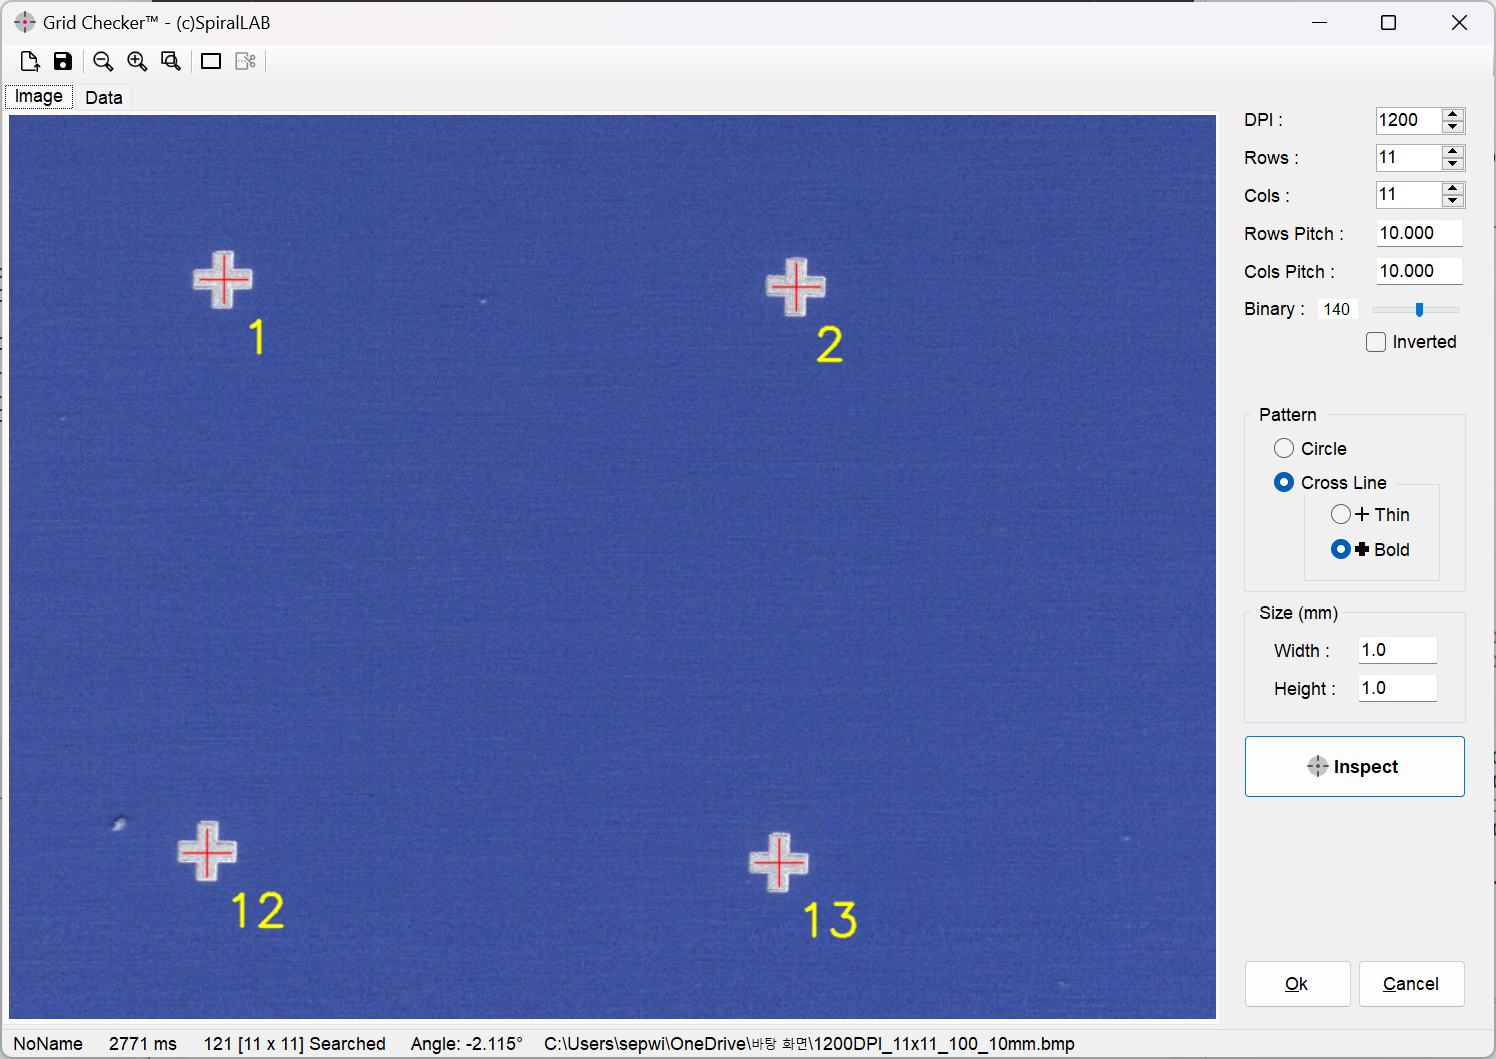This screenshot has width=1496, height=1059.
Task: Click '121 [11 x 11] Searched' status text
Action: click(x=295, y=1043)
